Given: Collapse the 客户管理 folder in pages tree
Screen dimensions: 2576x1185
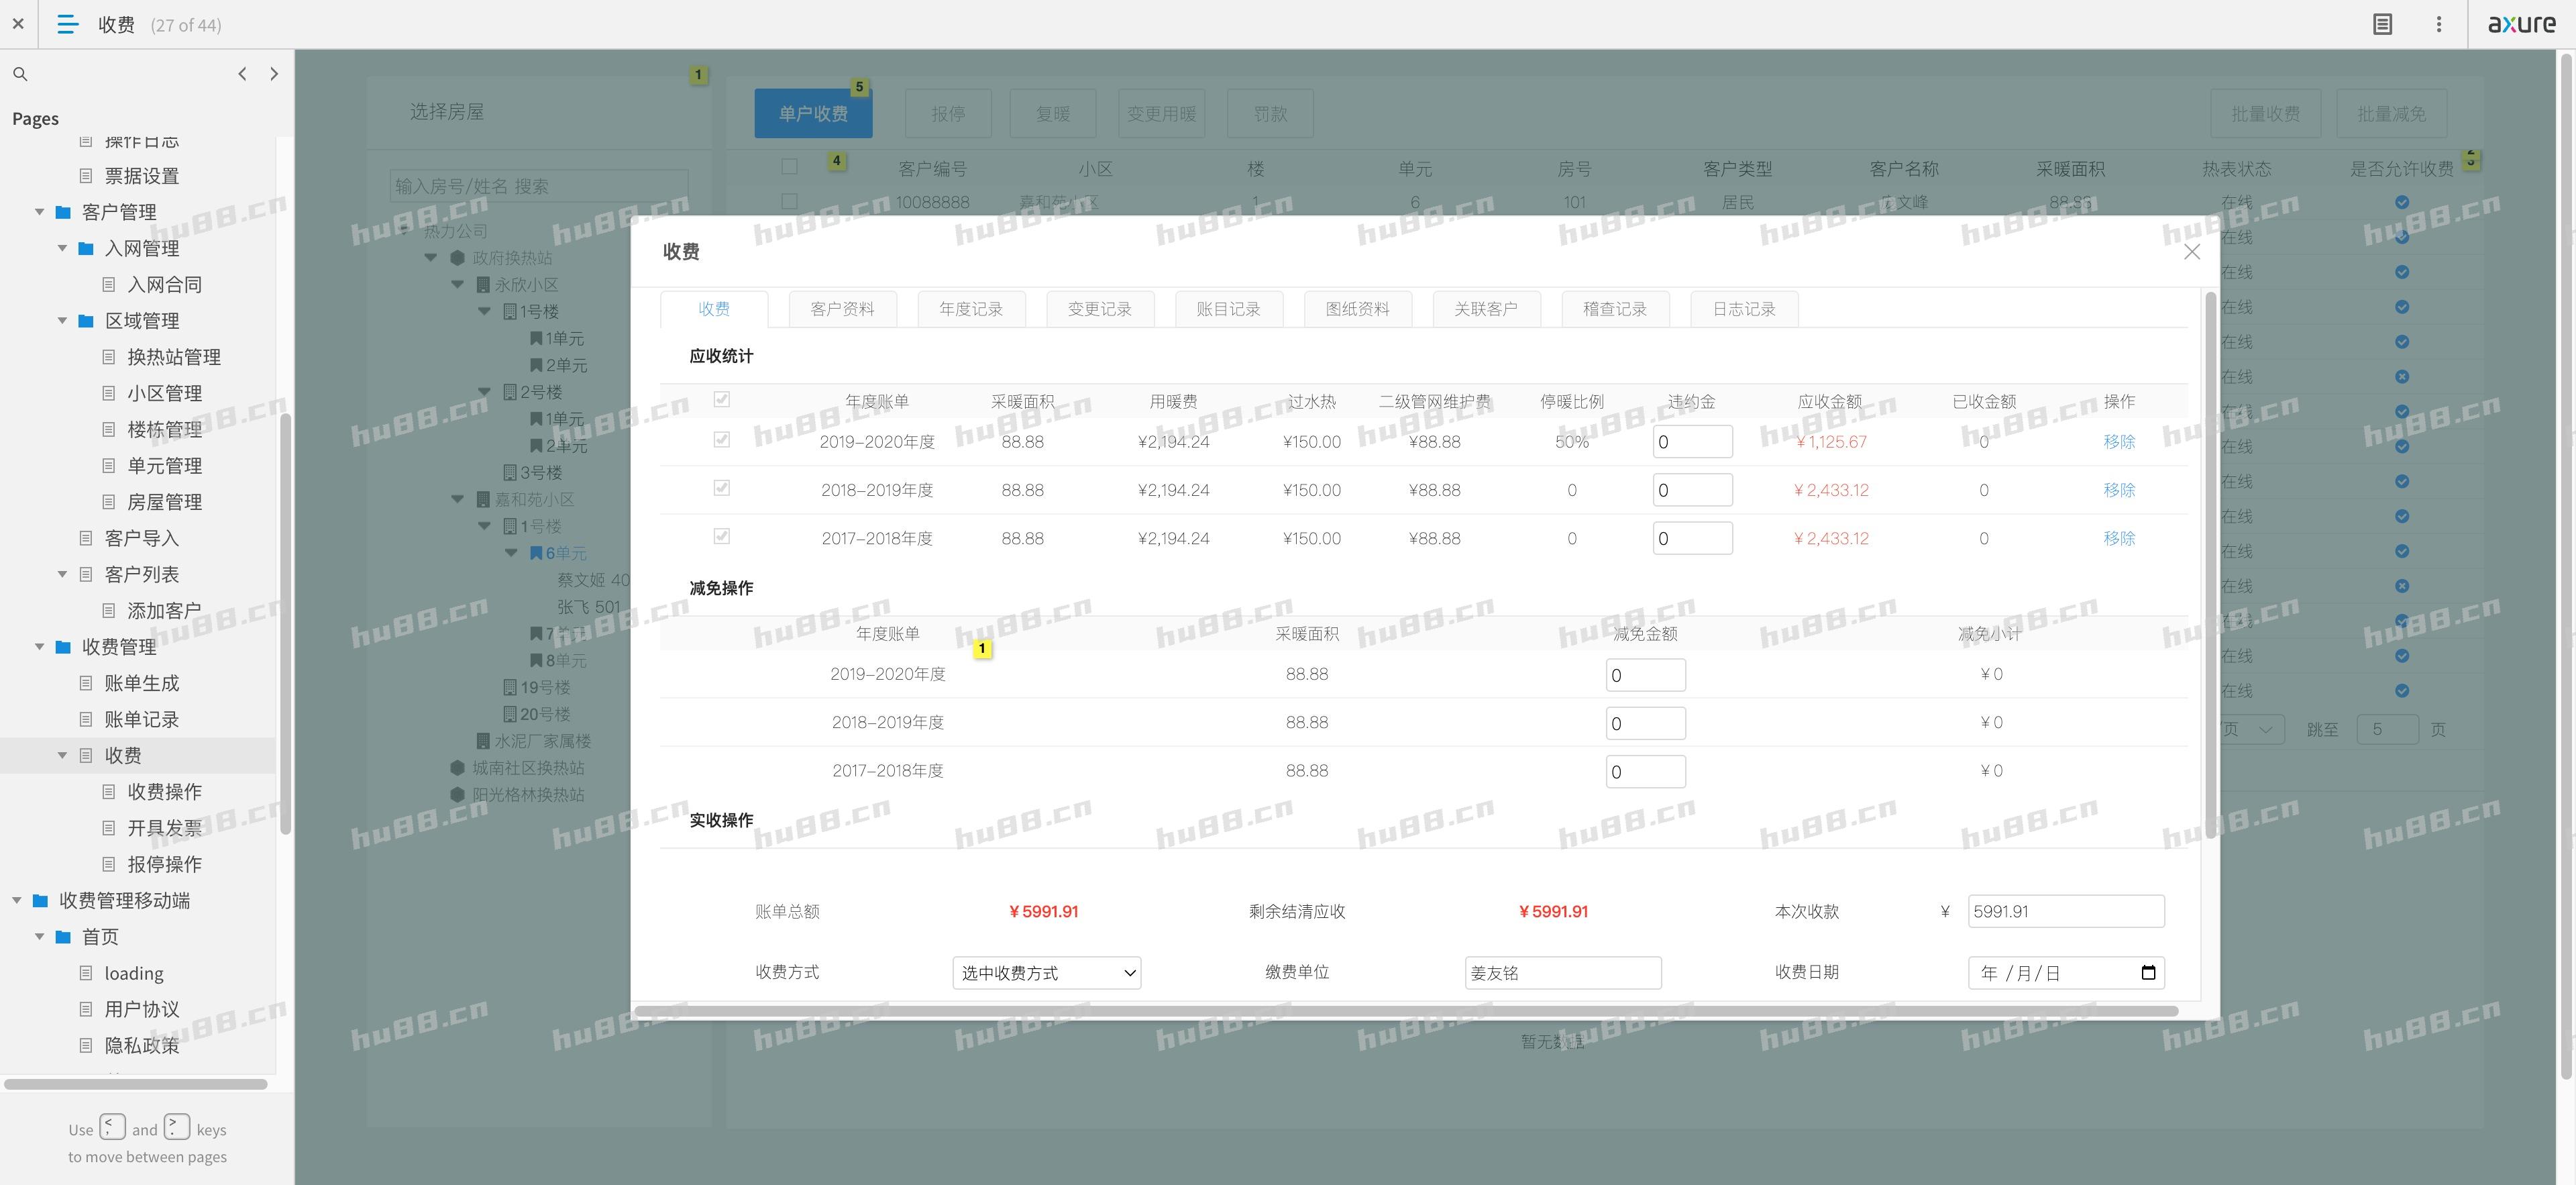Looking at the screenshot, I should (40, 212).
